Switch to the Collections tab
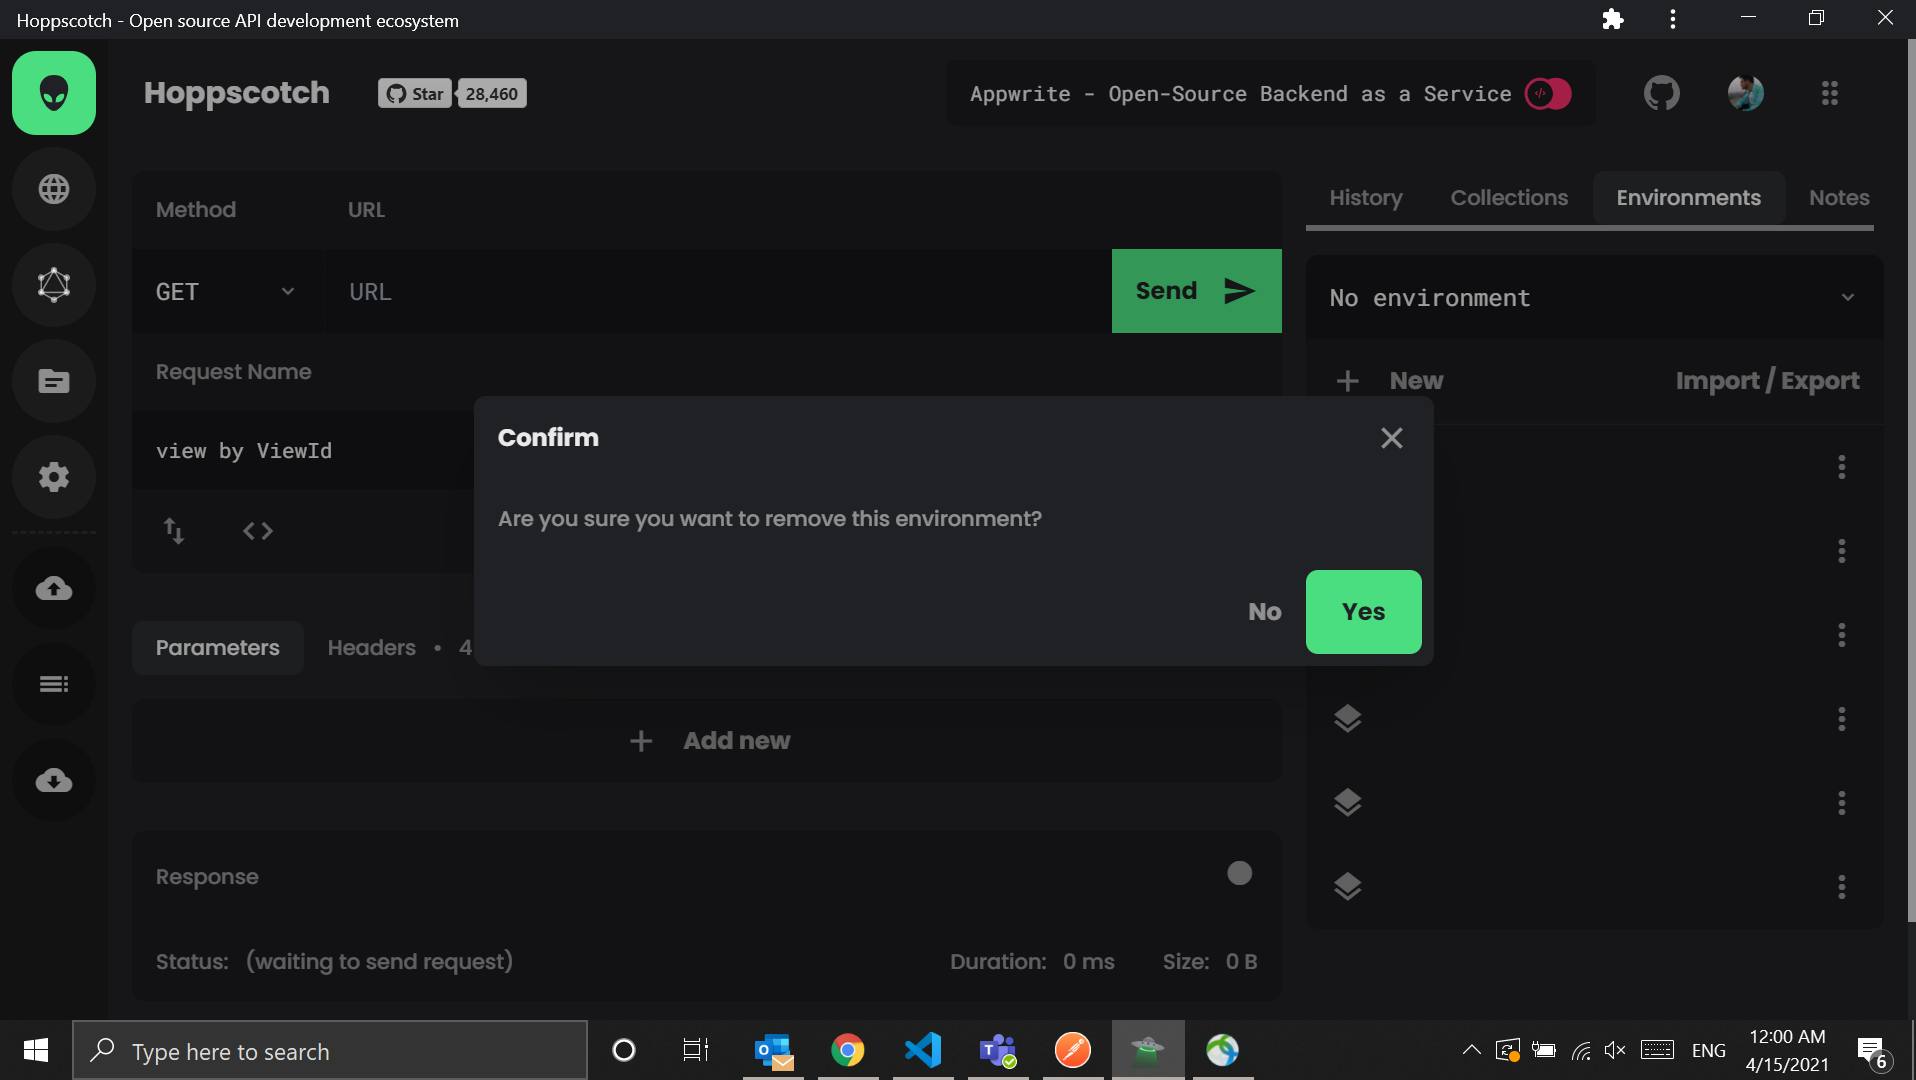Image resolution: width=1916 pixels, height=1080 pixels. click(x=1509, y=198)
